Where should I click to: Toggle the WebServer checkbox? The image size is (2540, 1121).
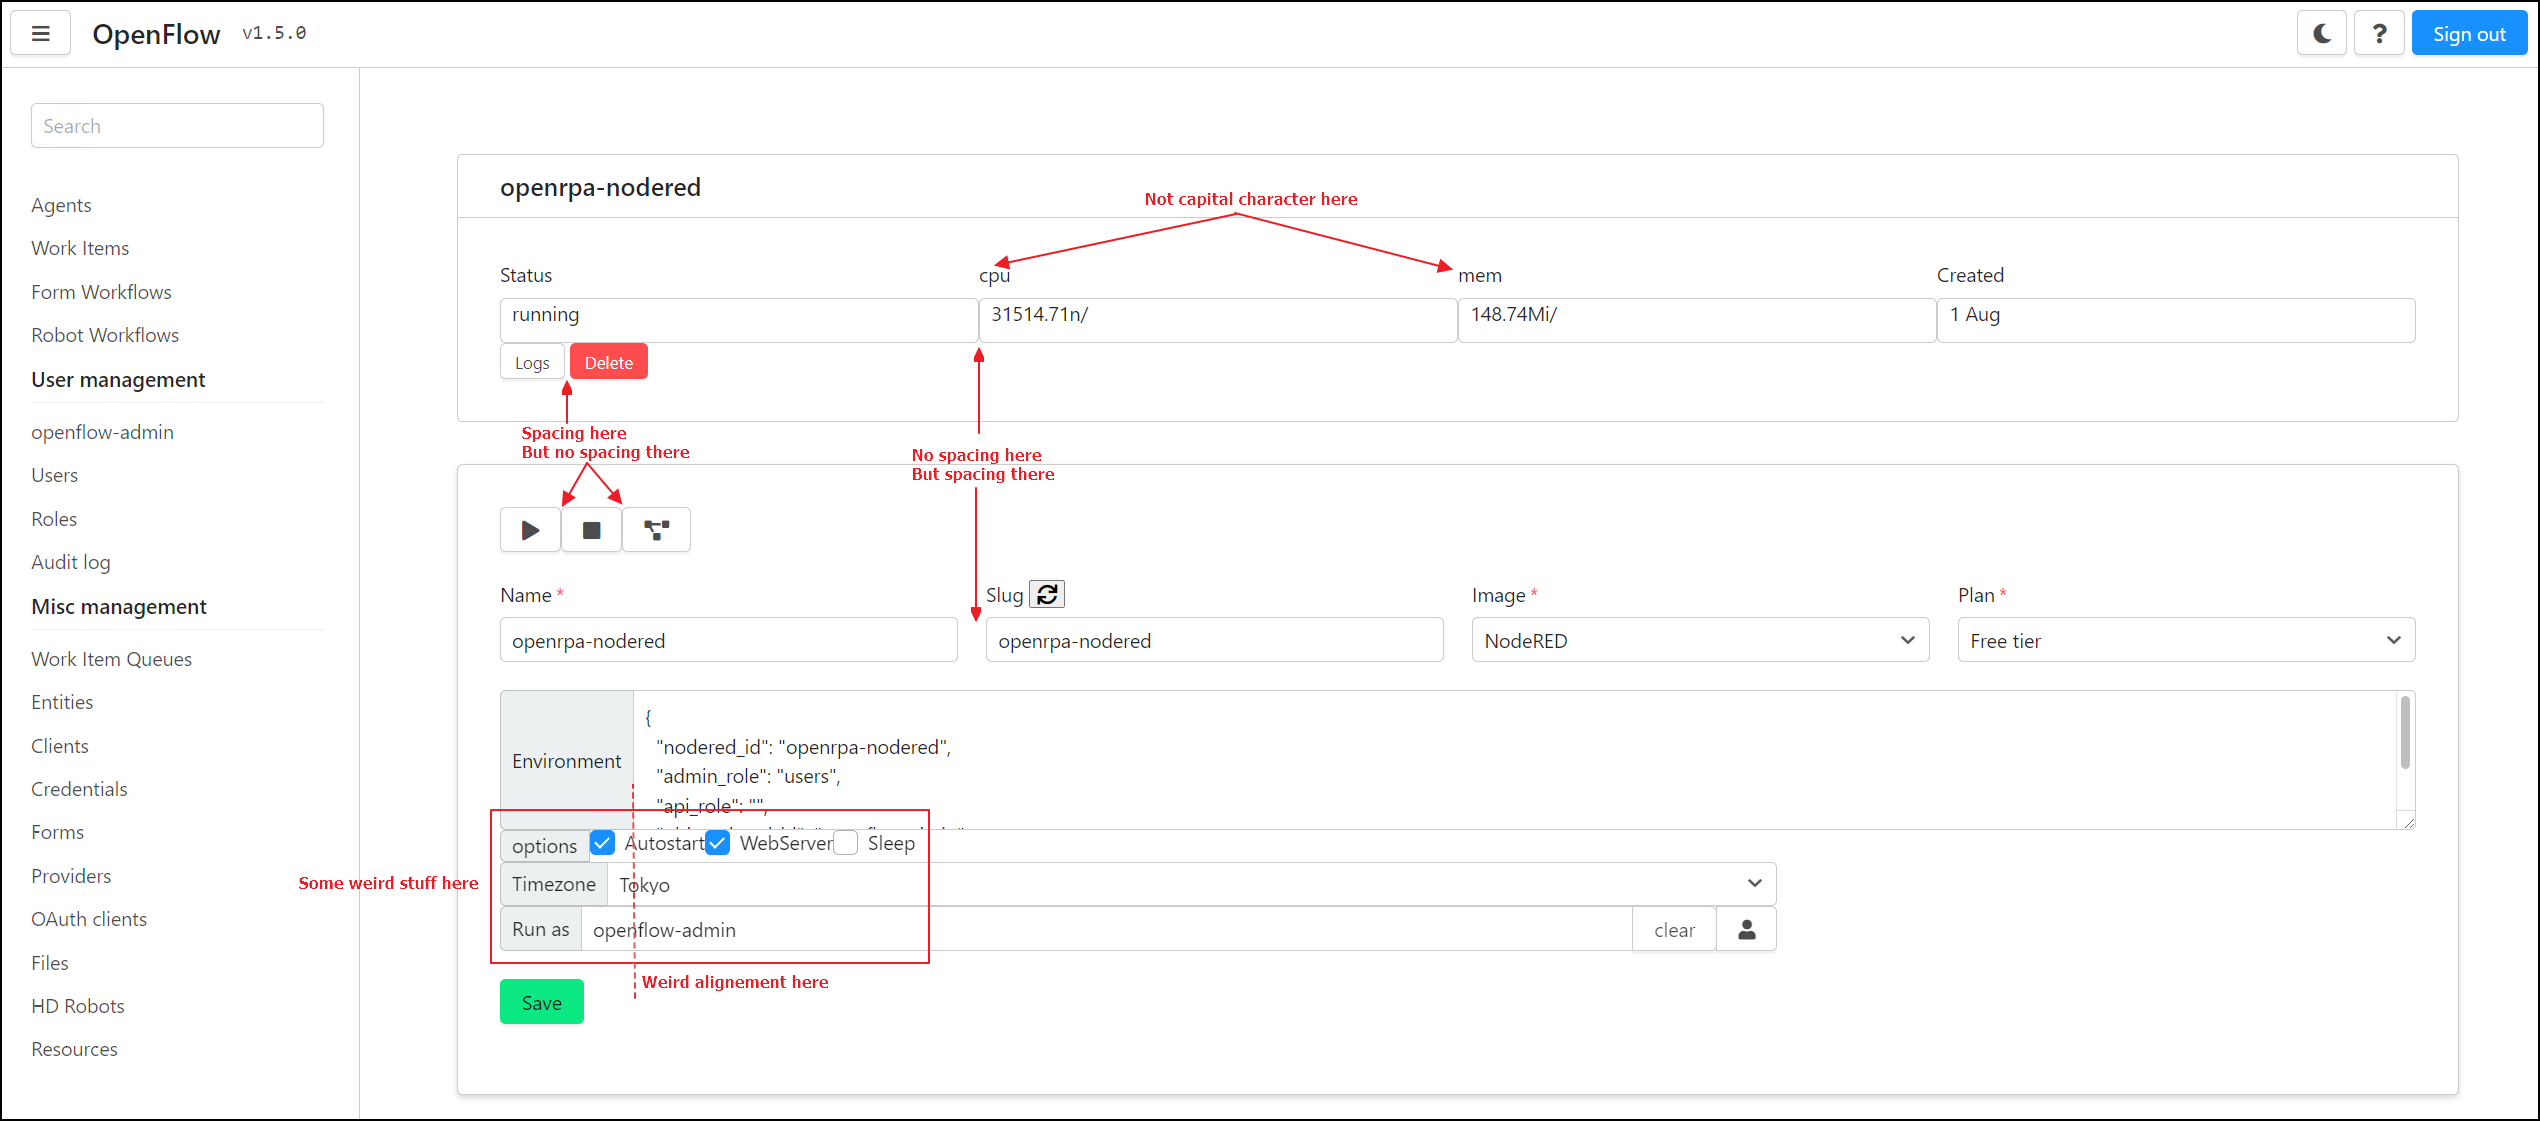point(717,843)
